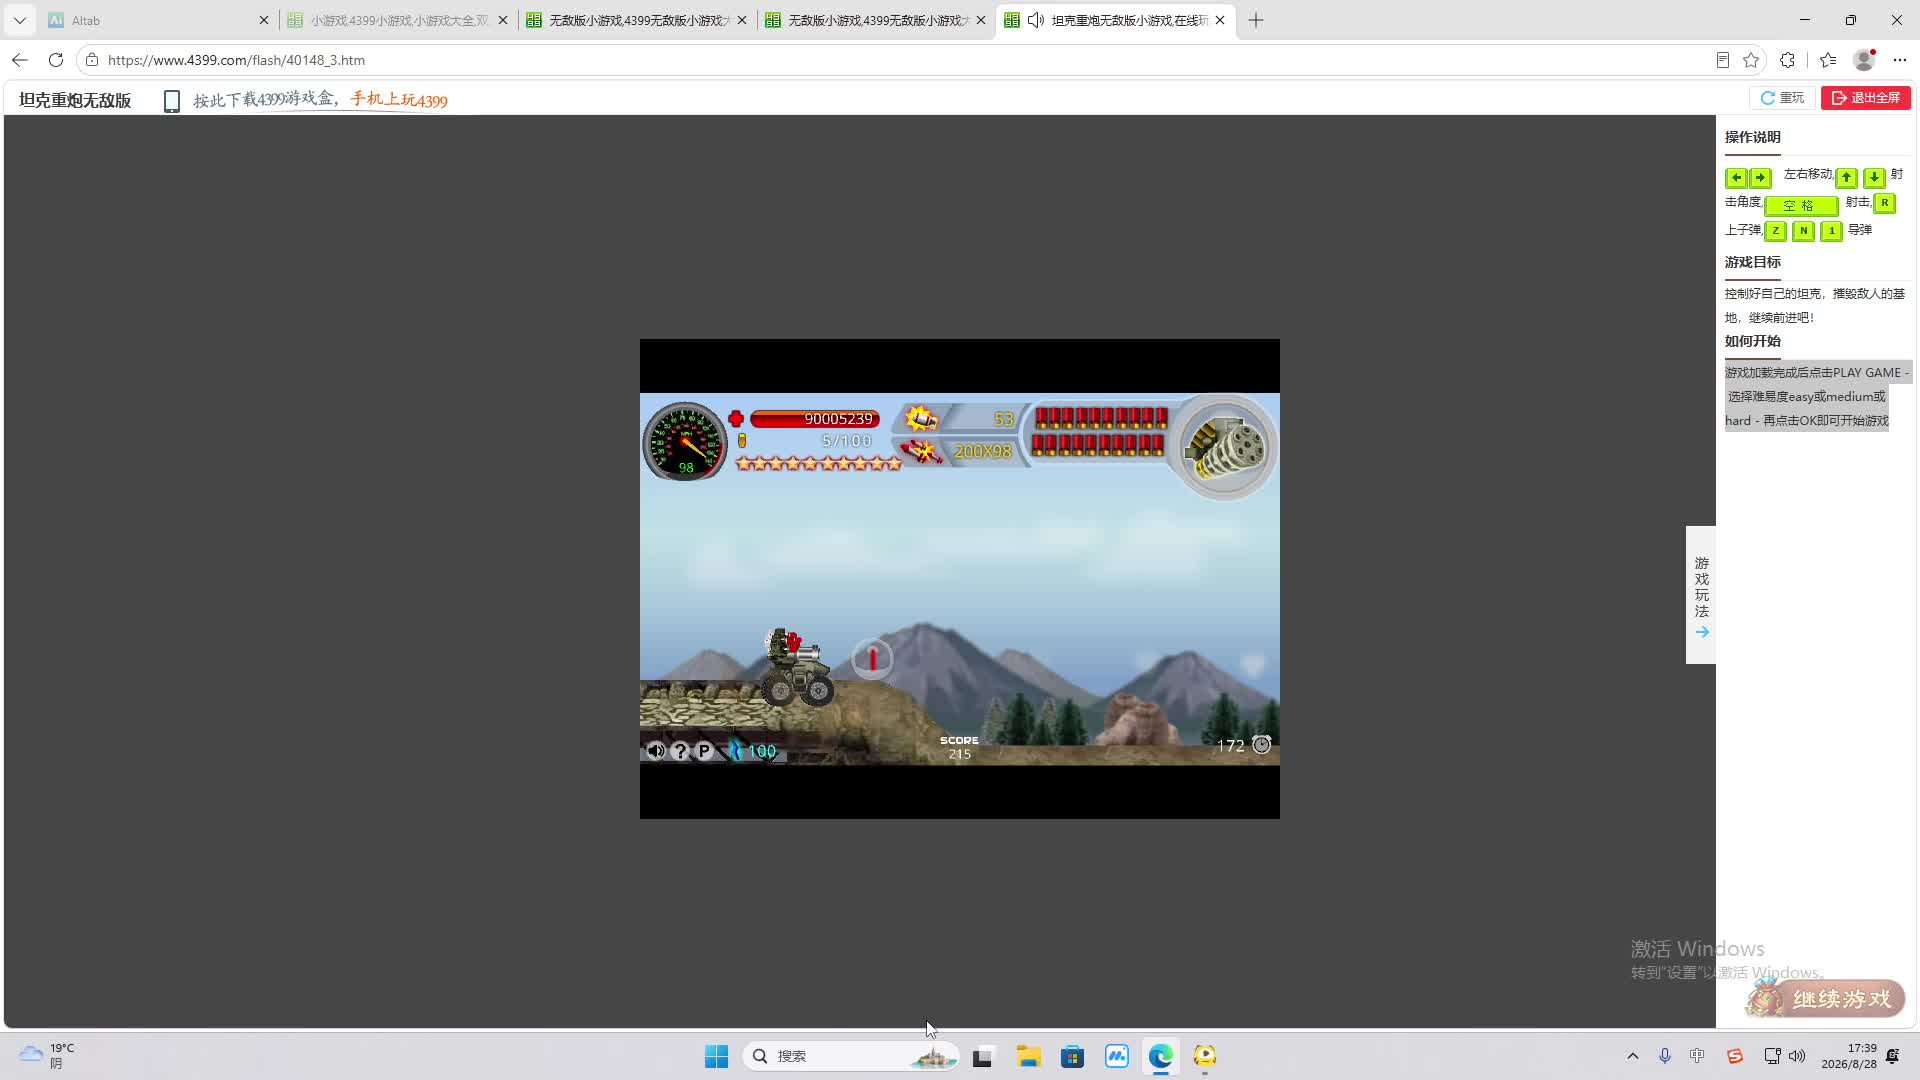The image size is (1920, 1080).
Task: Click the 退出全屏 exit fullscreen button
Action: point(1866,98)
